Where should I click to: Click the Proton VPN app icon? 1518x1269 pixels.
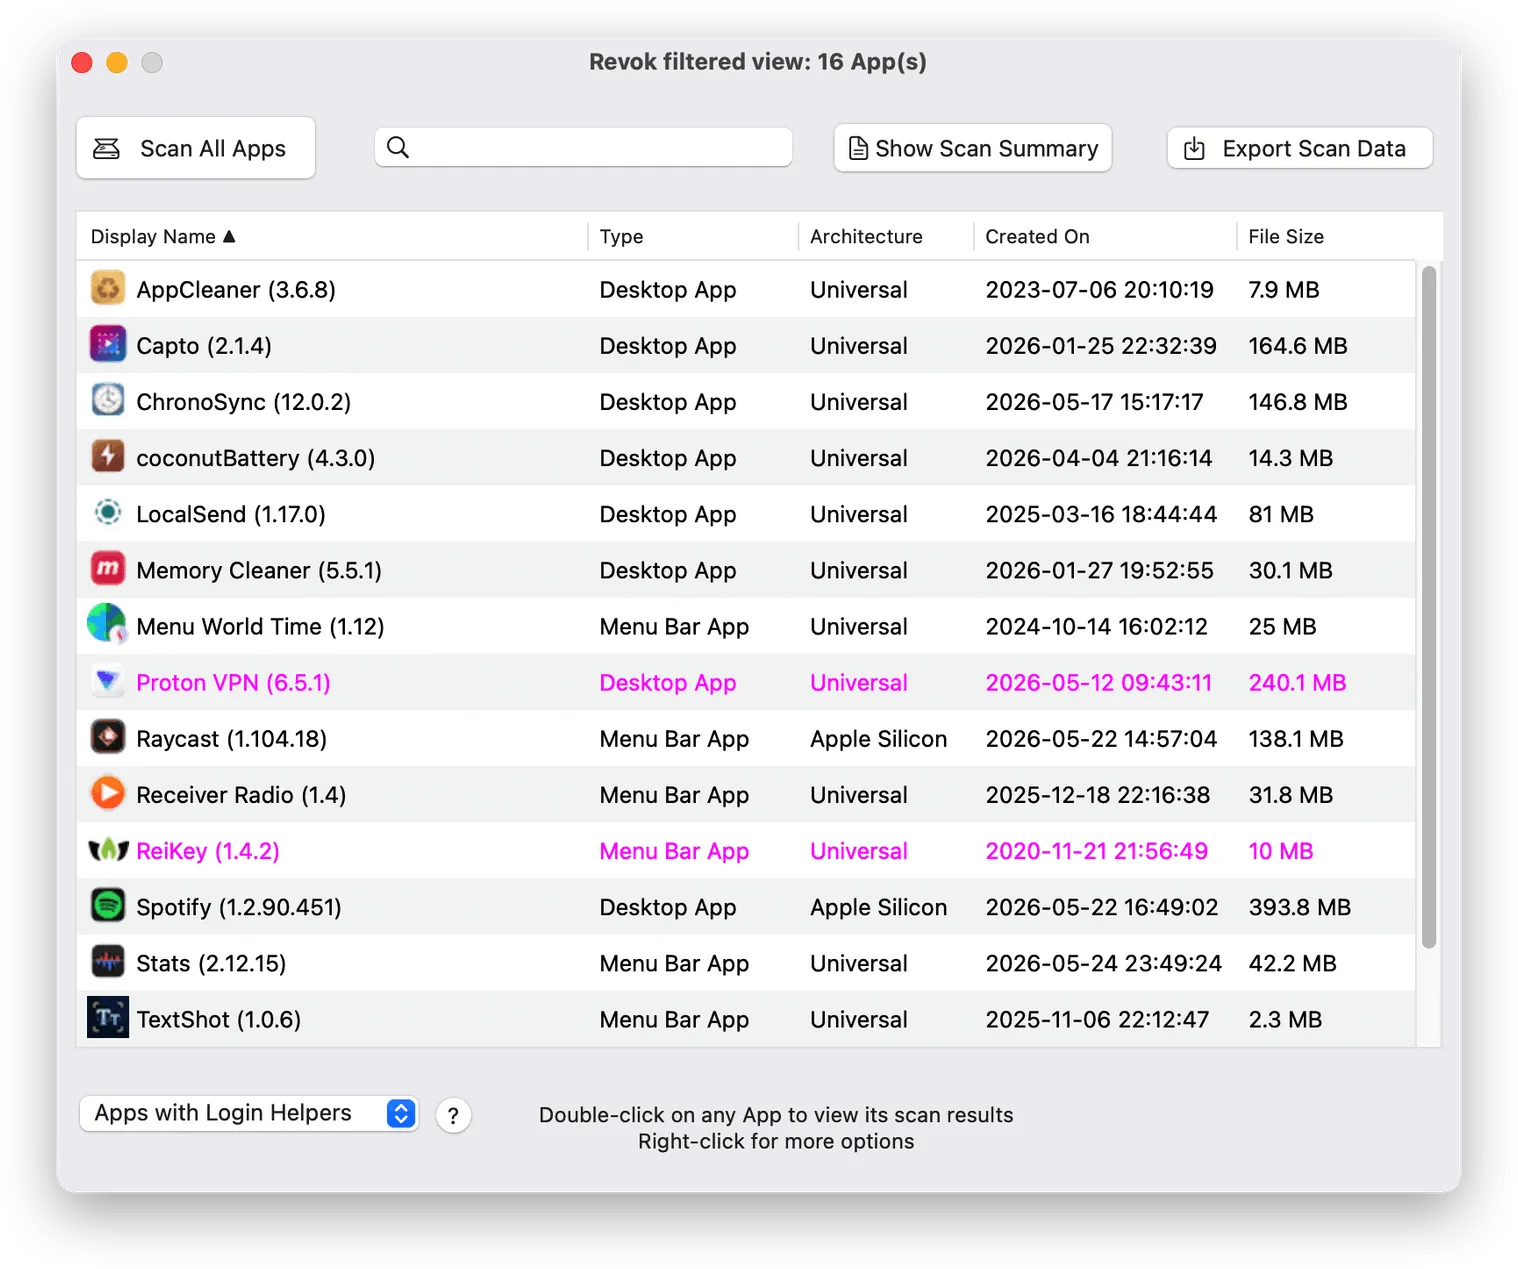tap(108, 681)
